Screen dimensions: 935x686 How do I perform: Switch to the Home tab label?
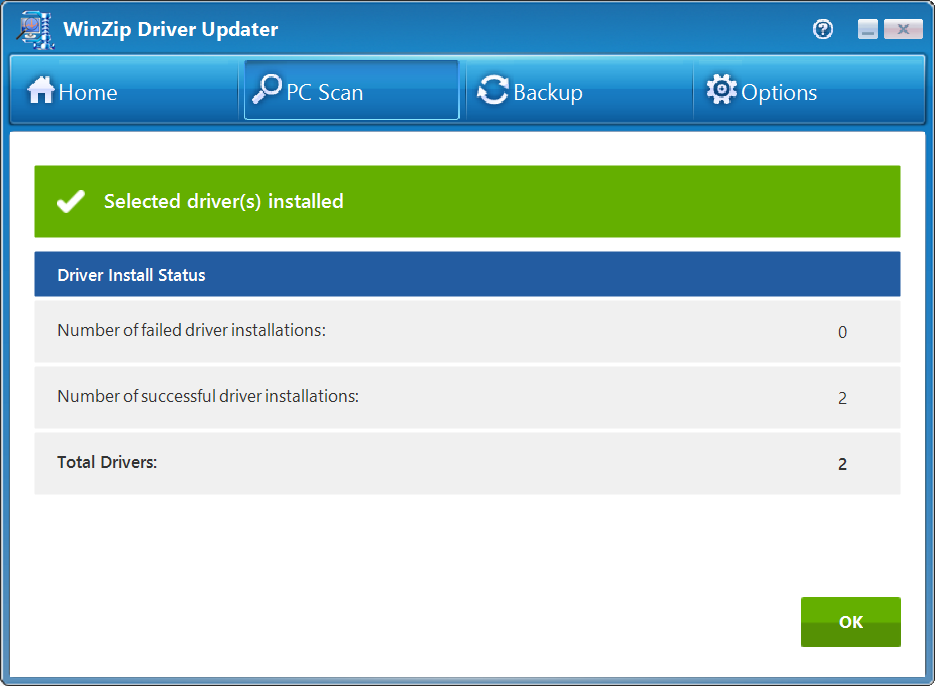click(88, 93)
